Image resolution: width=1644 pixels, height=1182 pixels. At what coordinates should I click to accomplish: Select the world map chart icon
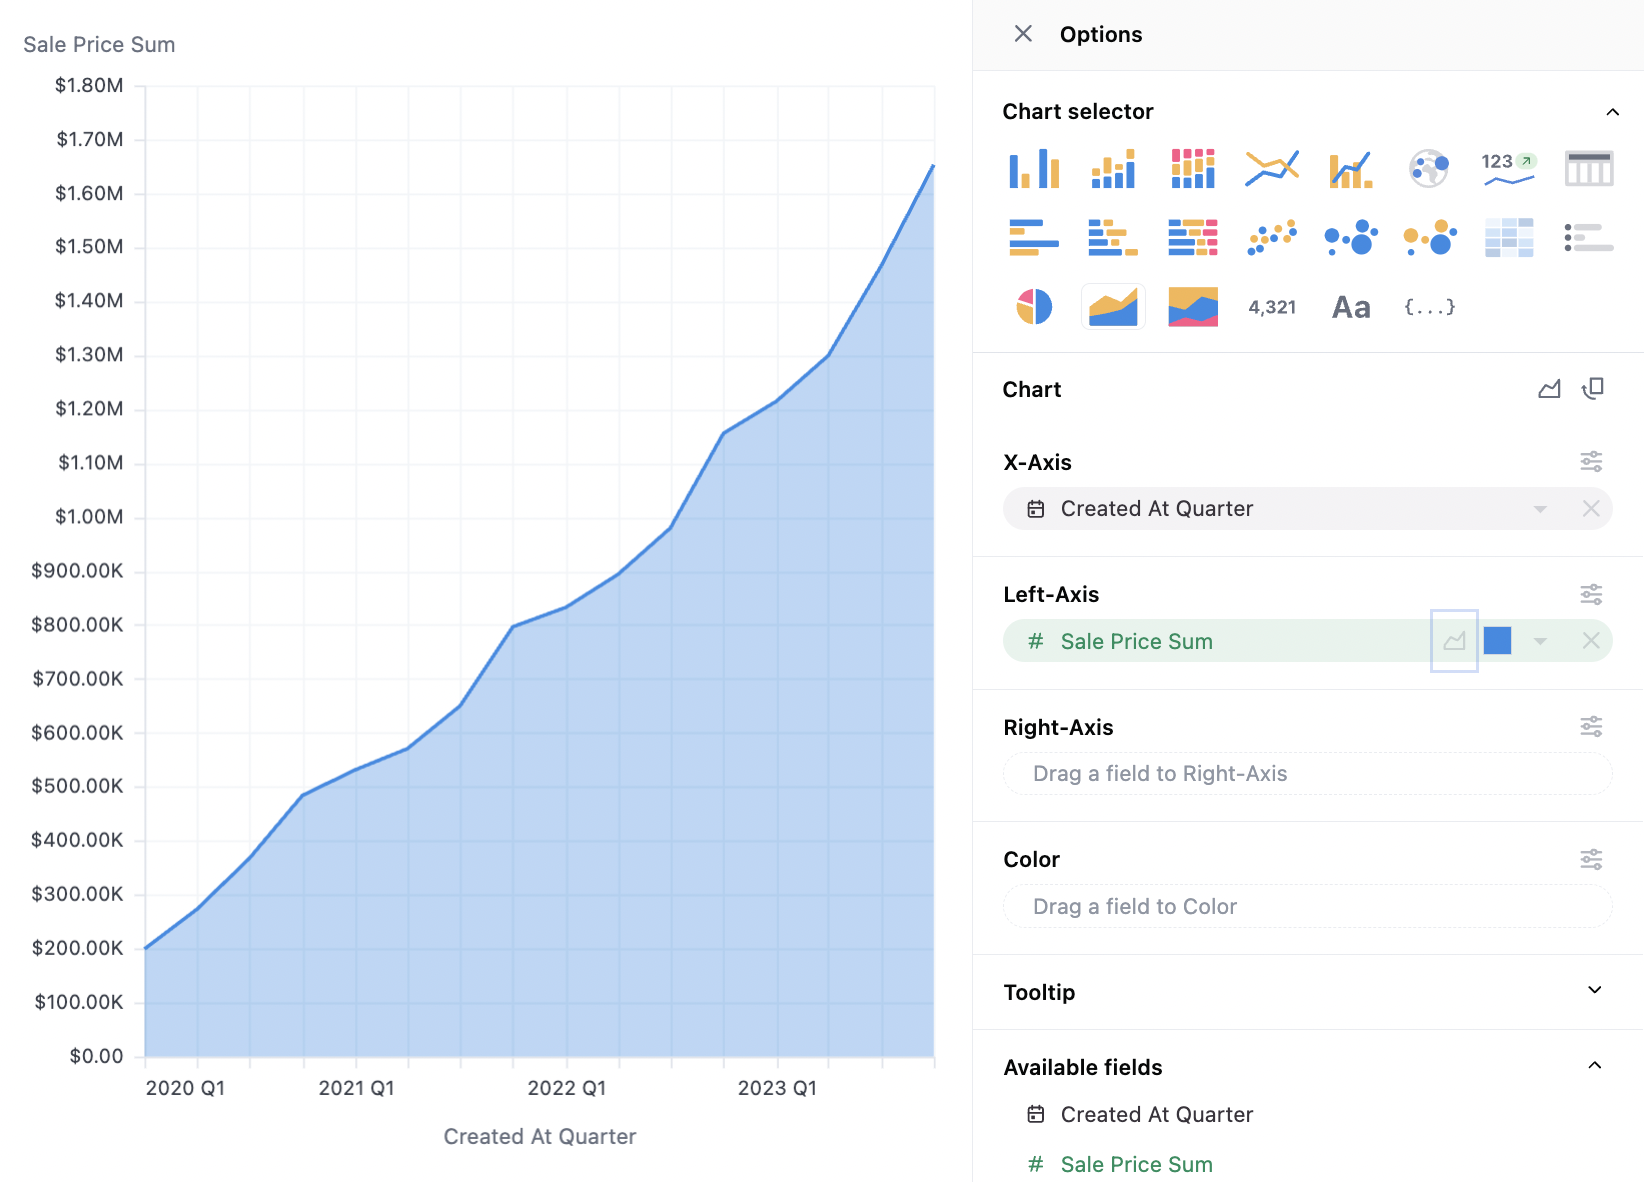1429,169
